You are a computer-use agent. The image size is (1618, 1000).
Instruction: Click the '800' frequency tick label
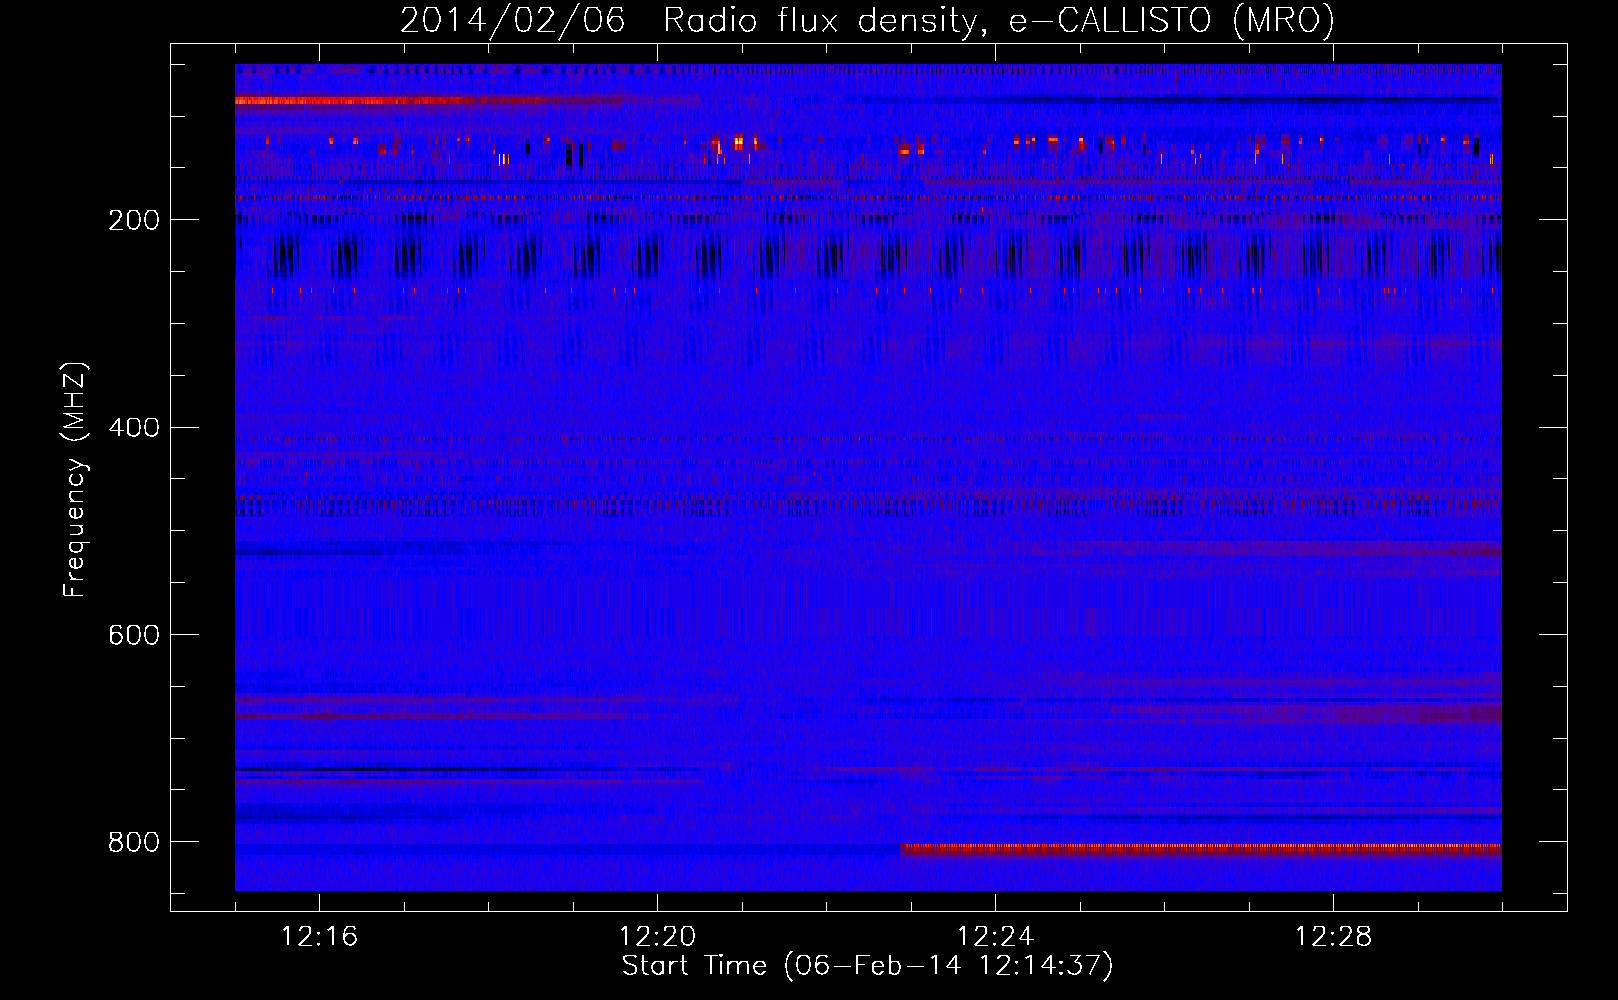133,842
